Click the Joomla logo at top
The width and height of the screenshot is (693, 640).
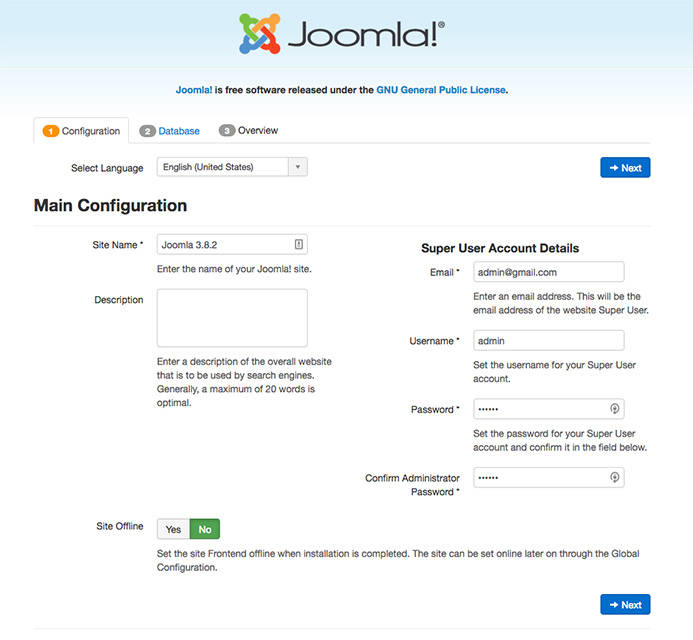(x=342, y=34)
